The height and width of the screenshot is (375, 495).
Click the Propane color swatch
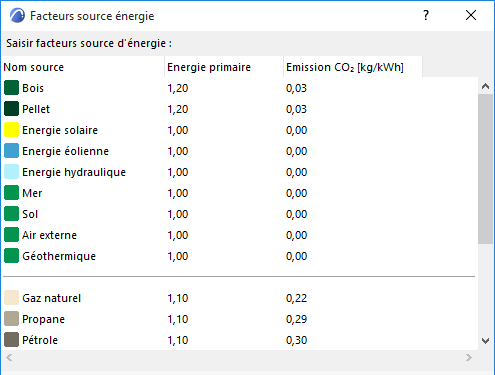point(11,319)
